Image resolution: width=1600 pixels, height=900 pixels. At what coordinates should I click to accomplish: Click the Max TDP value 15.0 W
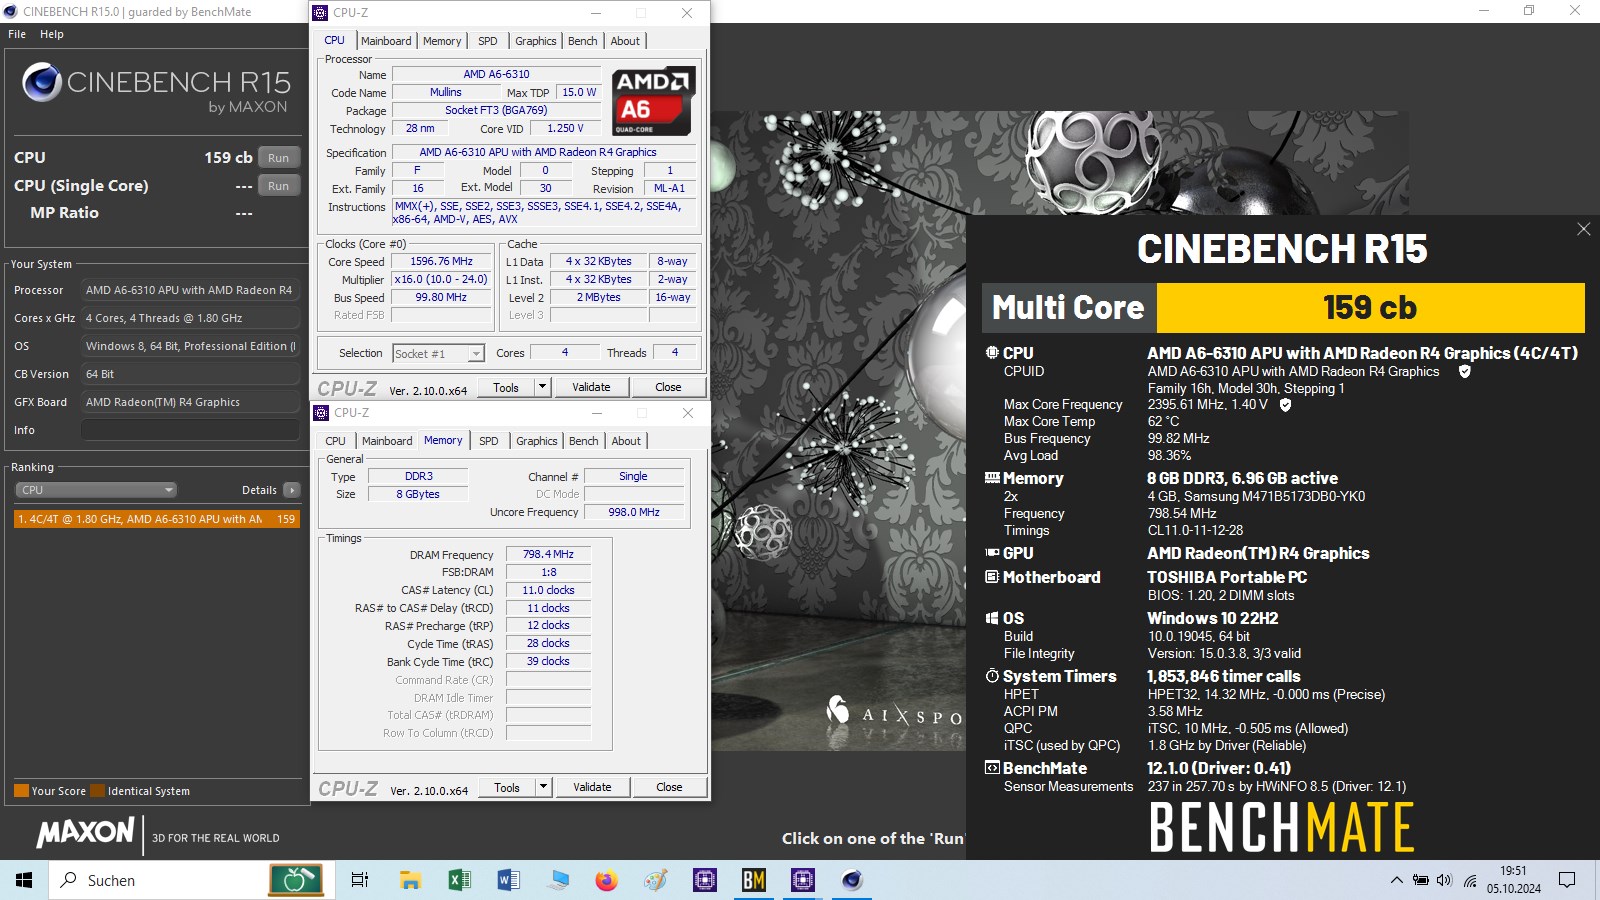[x=579, y=92]
